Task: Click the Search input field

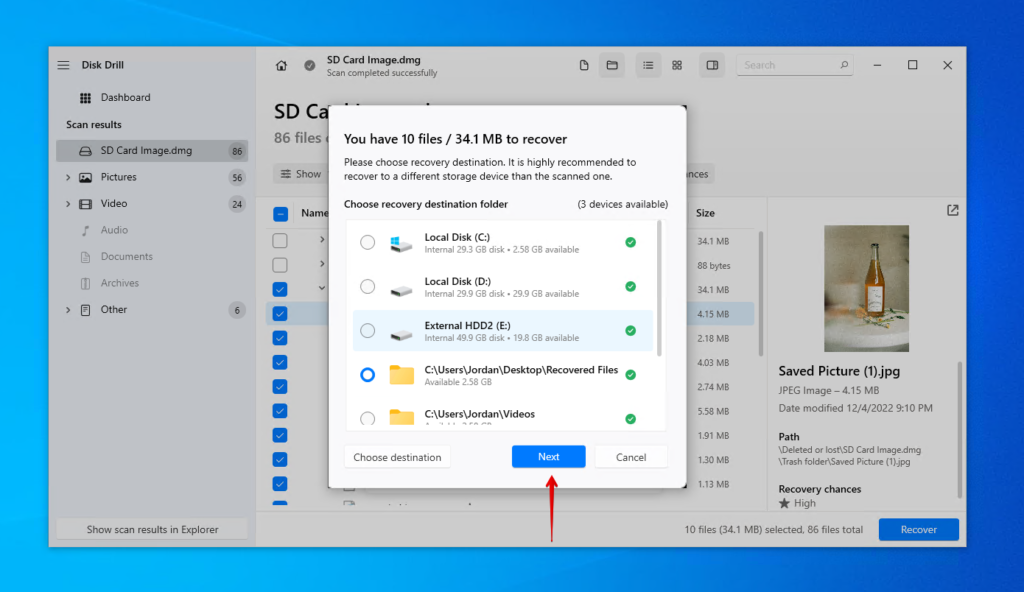Action: pyautogui.click(x=790, y=65)
